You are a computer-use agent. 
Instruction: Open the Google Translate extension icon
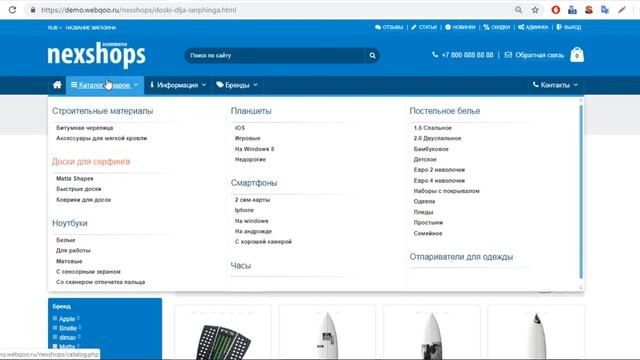(605, 10)
